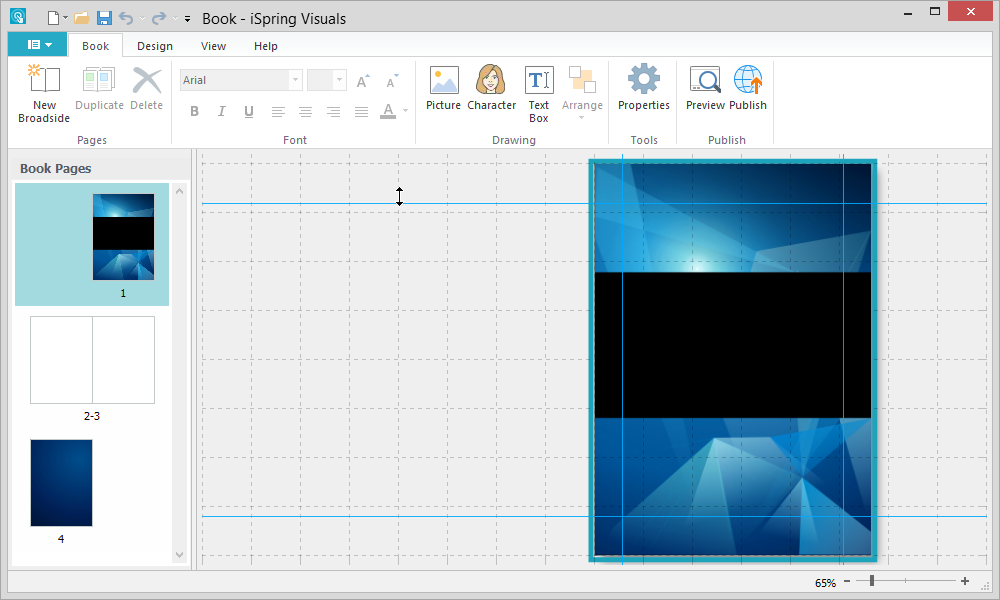Screen dimensions: 1000x600
Task: Insert a Picture from the ribbon
Action: point(443,81)
